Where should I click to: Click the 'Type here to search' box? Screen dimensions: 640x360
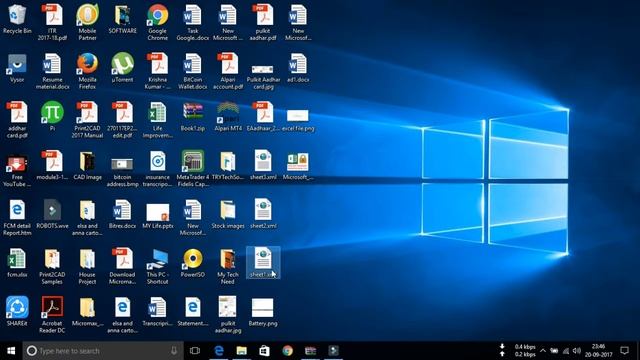[103, 351]
